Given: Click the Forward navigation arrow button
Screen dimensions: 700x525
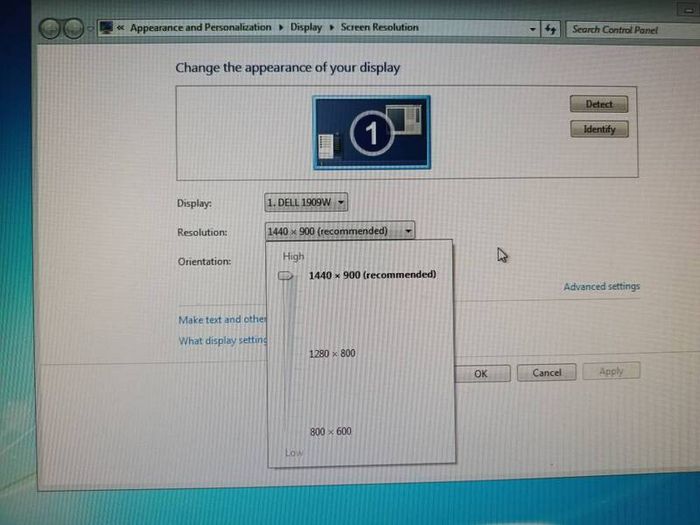Looking at the screenshot, I should point(73,29).
